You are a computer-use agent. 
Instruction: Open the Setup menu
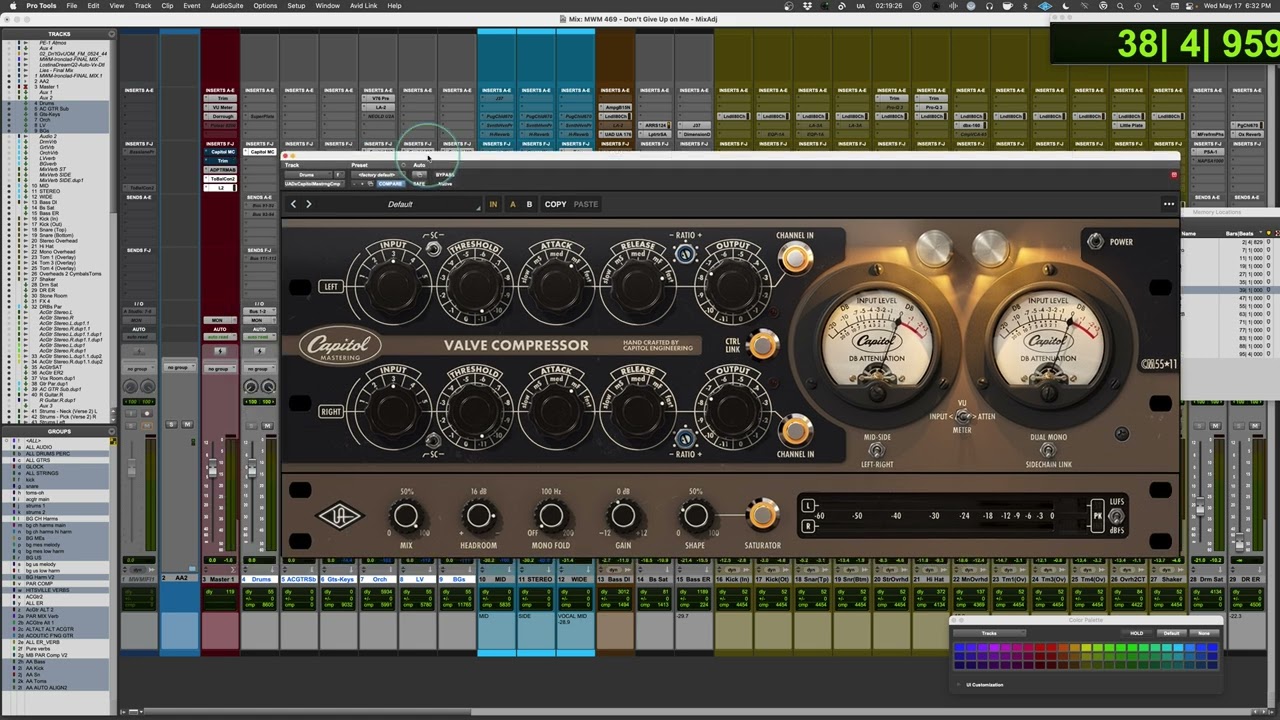pyautogui.click(x=296, y=6)
